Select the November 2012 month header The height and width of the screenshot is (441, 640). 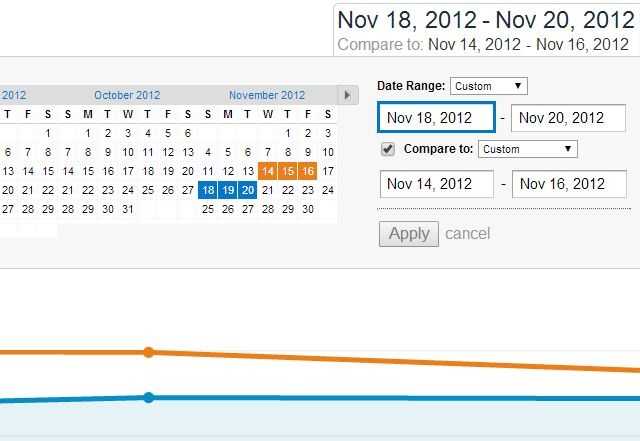pos(267,95)
